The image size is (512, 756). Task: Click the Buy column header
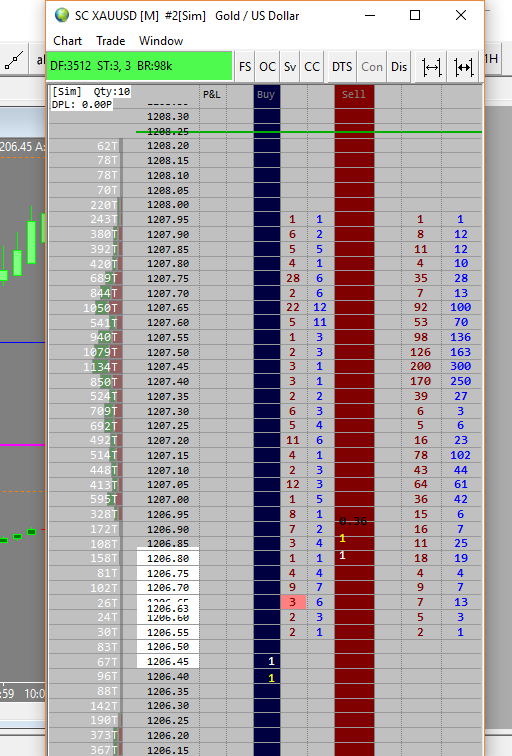266,94
